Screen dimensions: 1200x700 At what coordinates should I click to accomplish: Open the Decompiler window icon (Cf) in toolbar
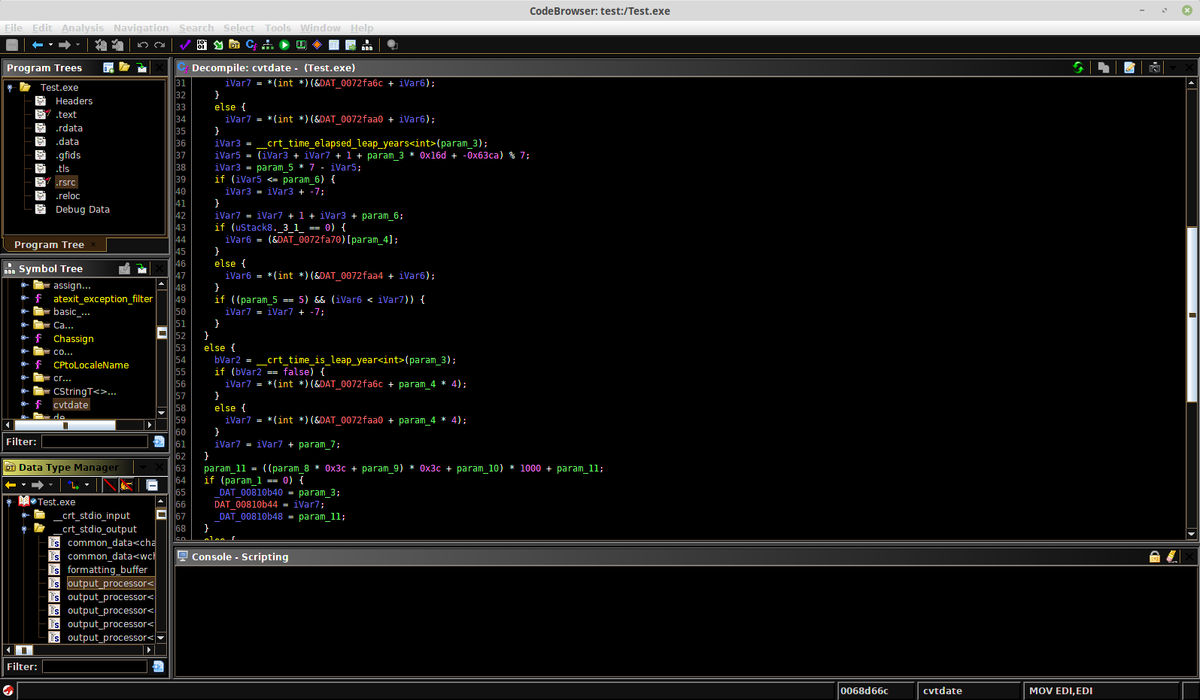point(251,45)
